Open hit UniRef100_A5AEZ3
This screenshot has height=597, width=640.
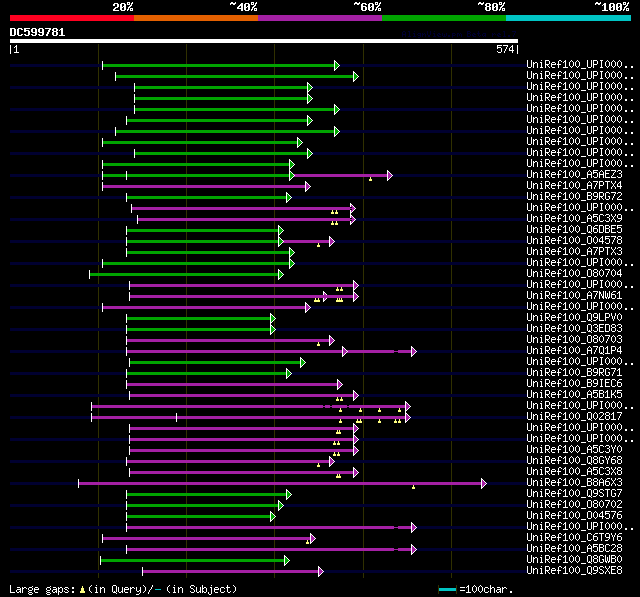click(574, 174)
